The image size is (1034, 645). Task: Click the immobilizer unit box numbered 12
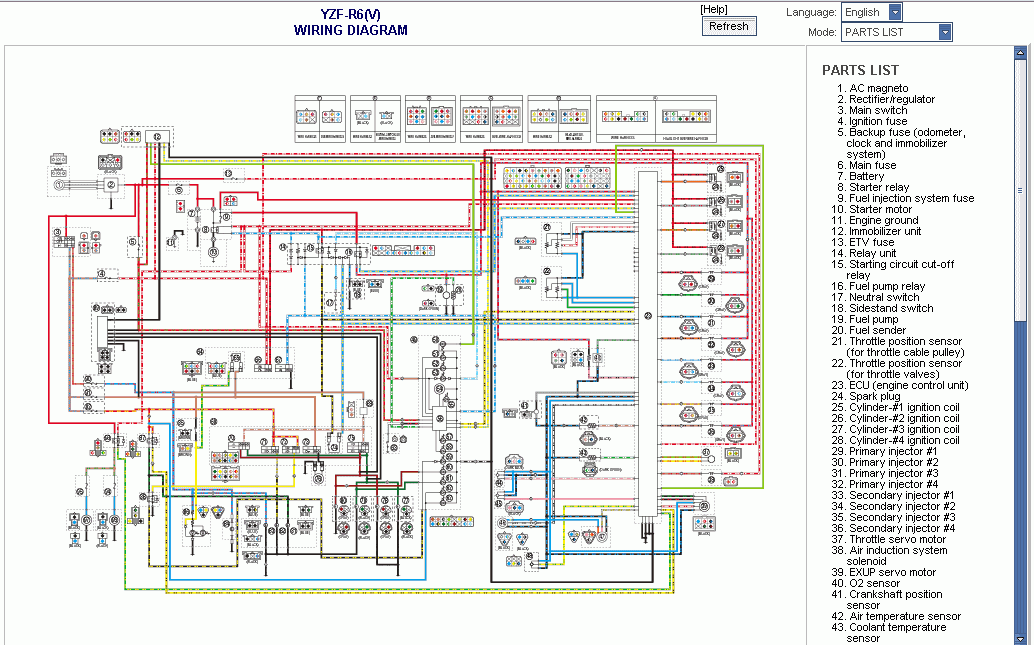point(156,136)
